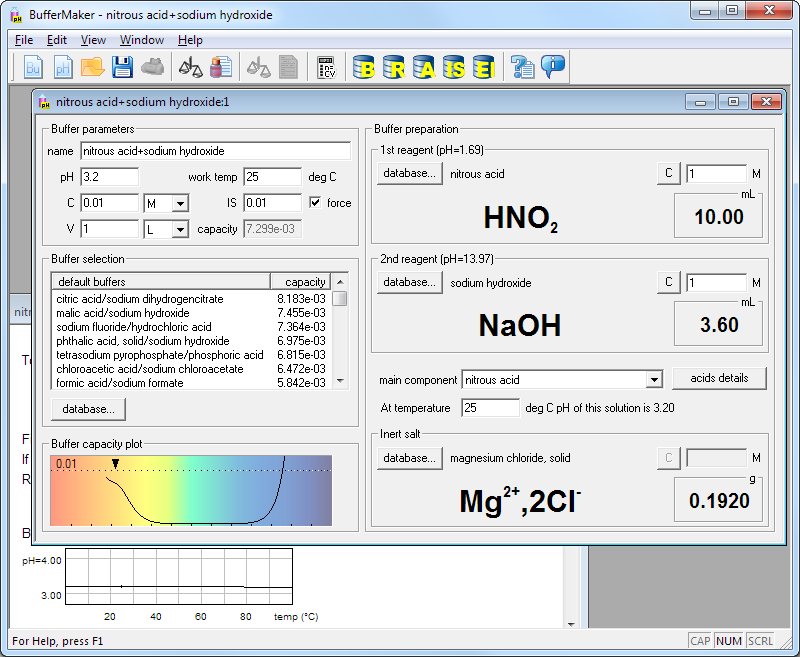Uncheck the force ionic strength checkbox
The width and height of the screenshot is (800, 657).
[x=315, y=203]
